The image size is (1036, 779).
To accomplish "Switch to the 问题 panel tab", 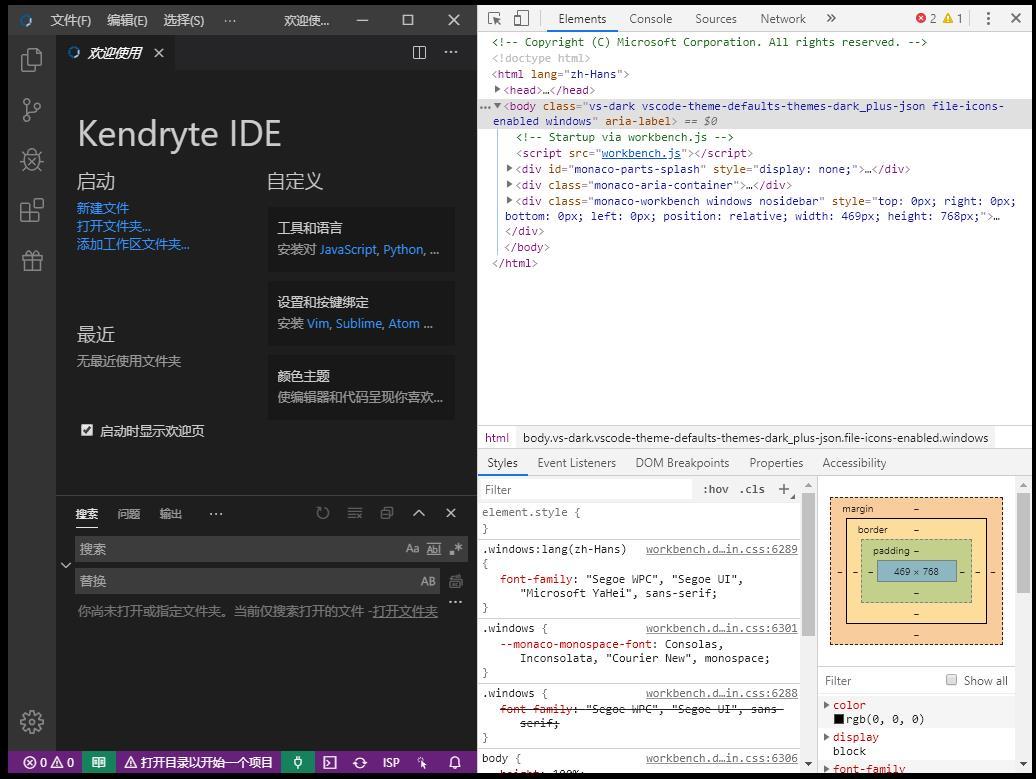I will click(x=128, y=513).
